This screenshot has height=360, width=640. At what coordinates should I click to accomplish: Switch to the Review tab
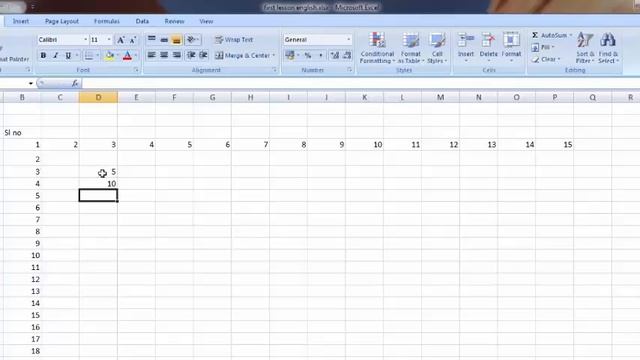tap(174, 21)
